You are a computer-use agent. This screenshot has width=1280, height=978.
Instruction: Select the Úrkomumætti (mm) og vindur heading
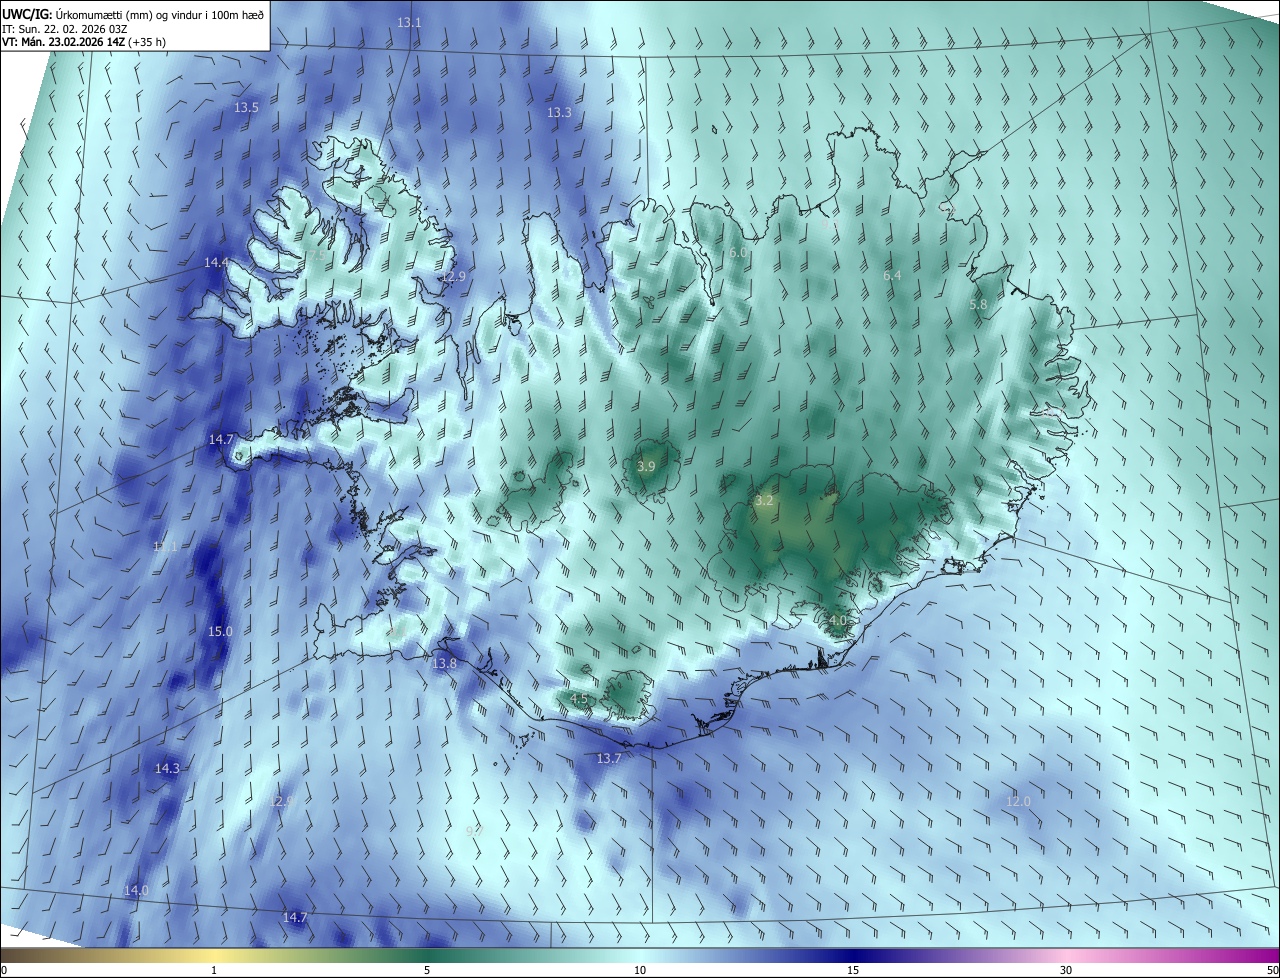160,14
